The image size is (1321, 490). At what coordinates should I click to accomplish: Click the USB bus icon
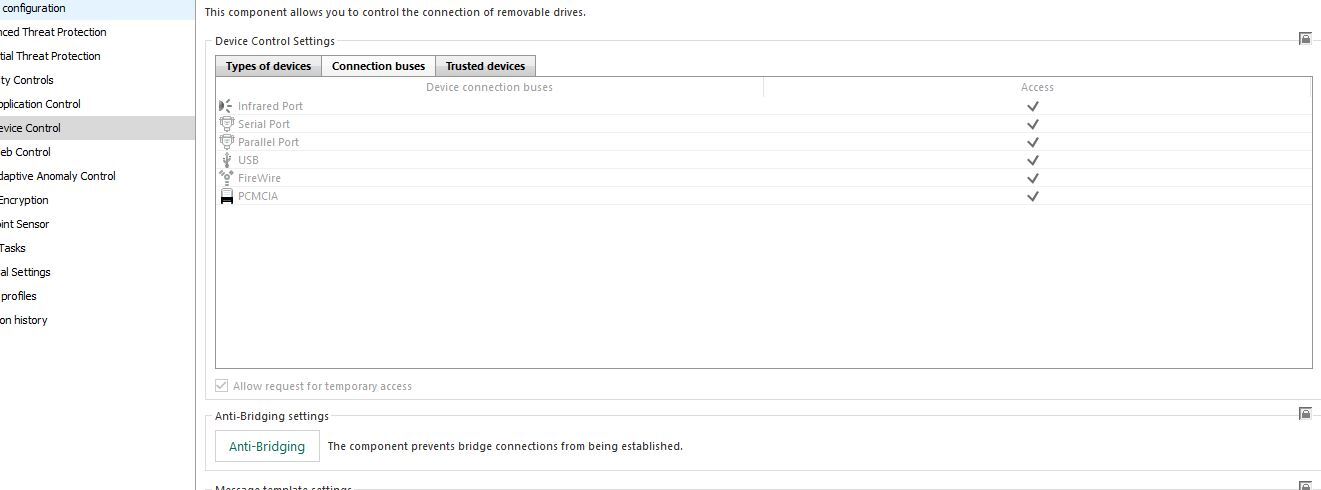tap(227, 160)
